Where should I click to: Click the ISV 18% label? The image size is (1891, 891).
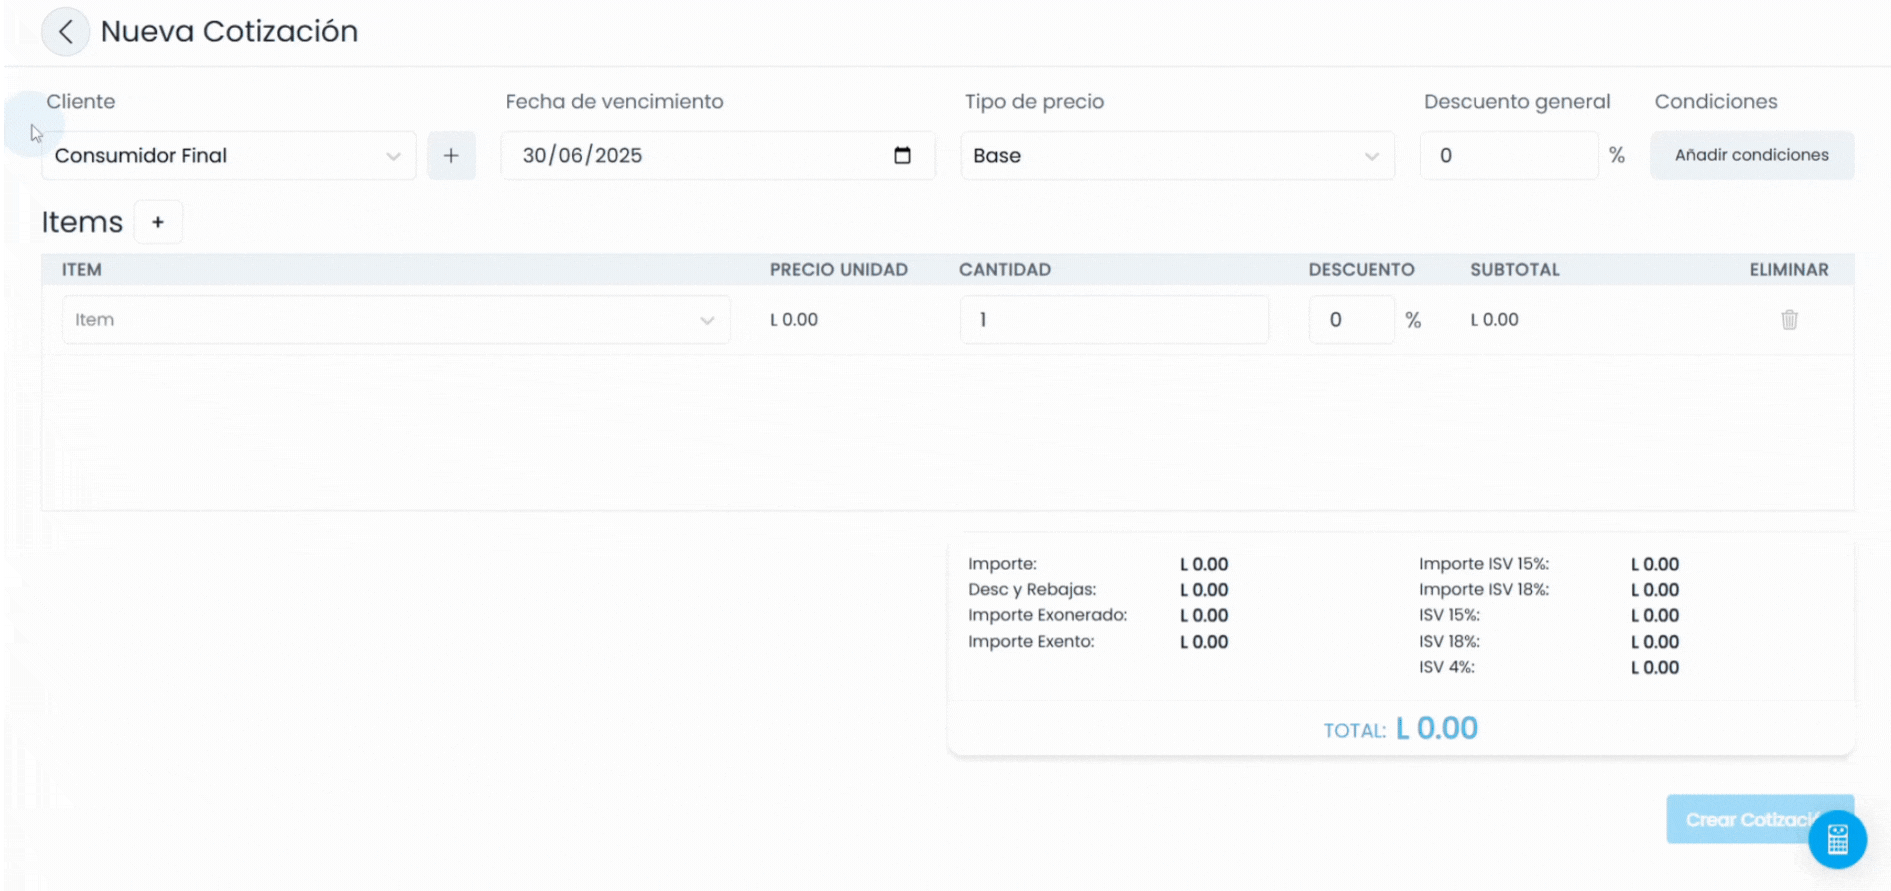1449,641
